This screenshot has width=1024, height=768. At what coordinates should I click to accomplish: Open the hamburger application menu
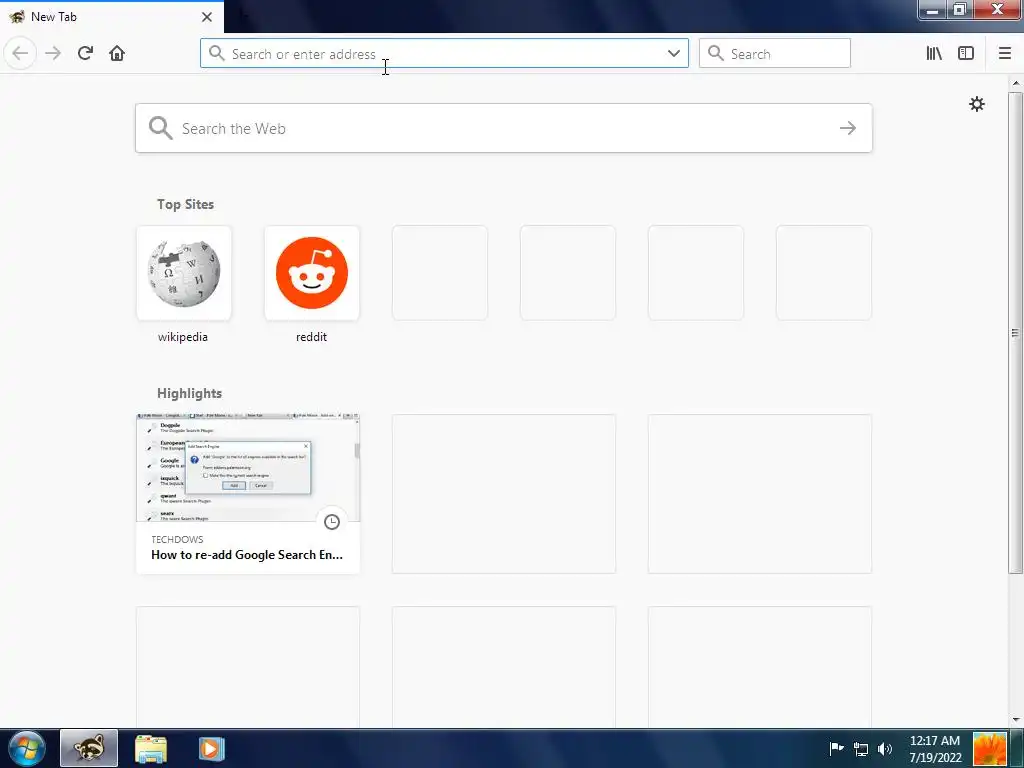(x=1005, y=53)
